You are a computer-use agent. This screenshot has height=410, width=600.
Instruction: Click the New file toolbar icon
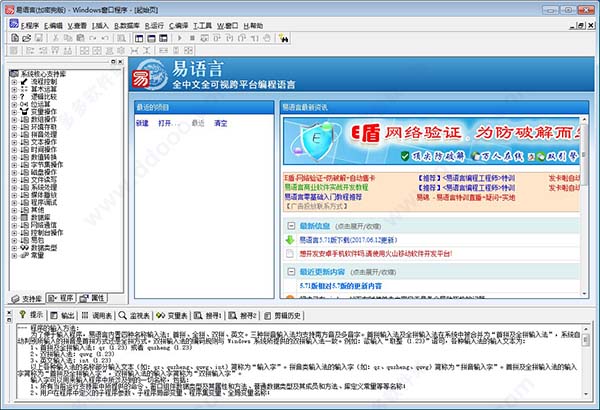point(15,38)
